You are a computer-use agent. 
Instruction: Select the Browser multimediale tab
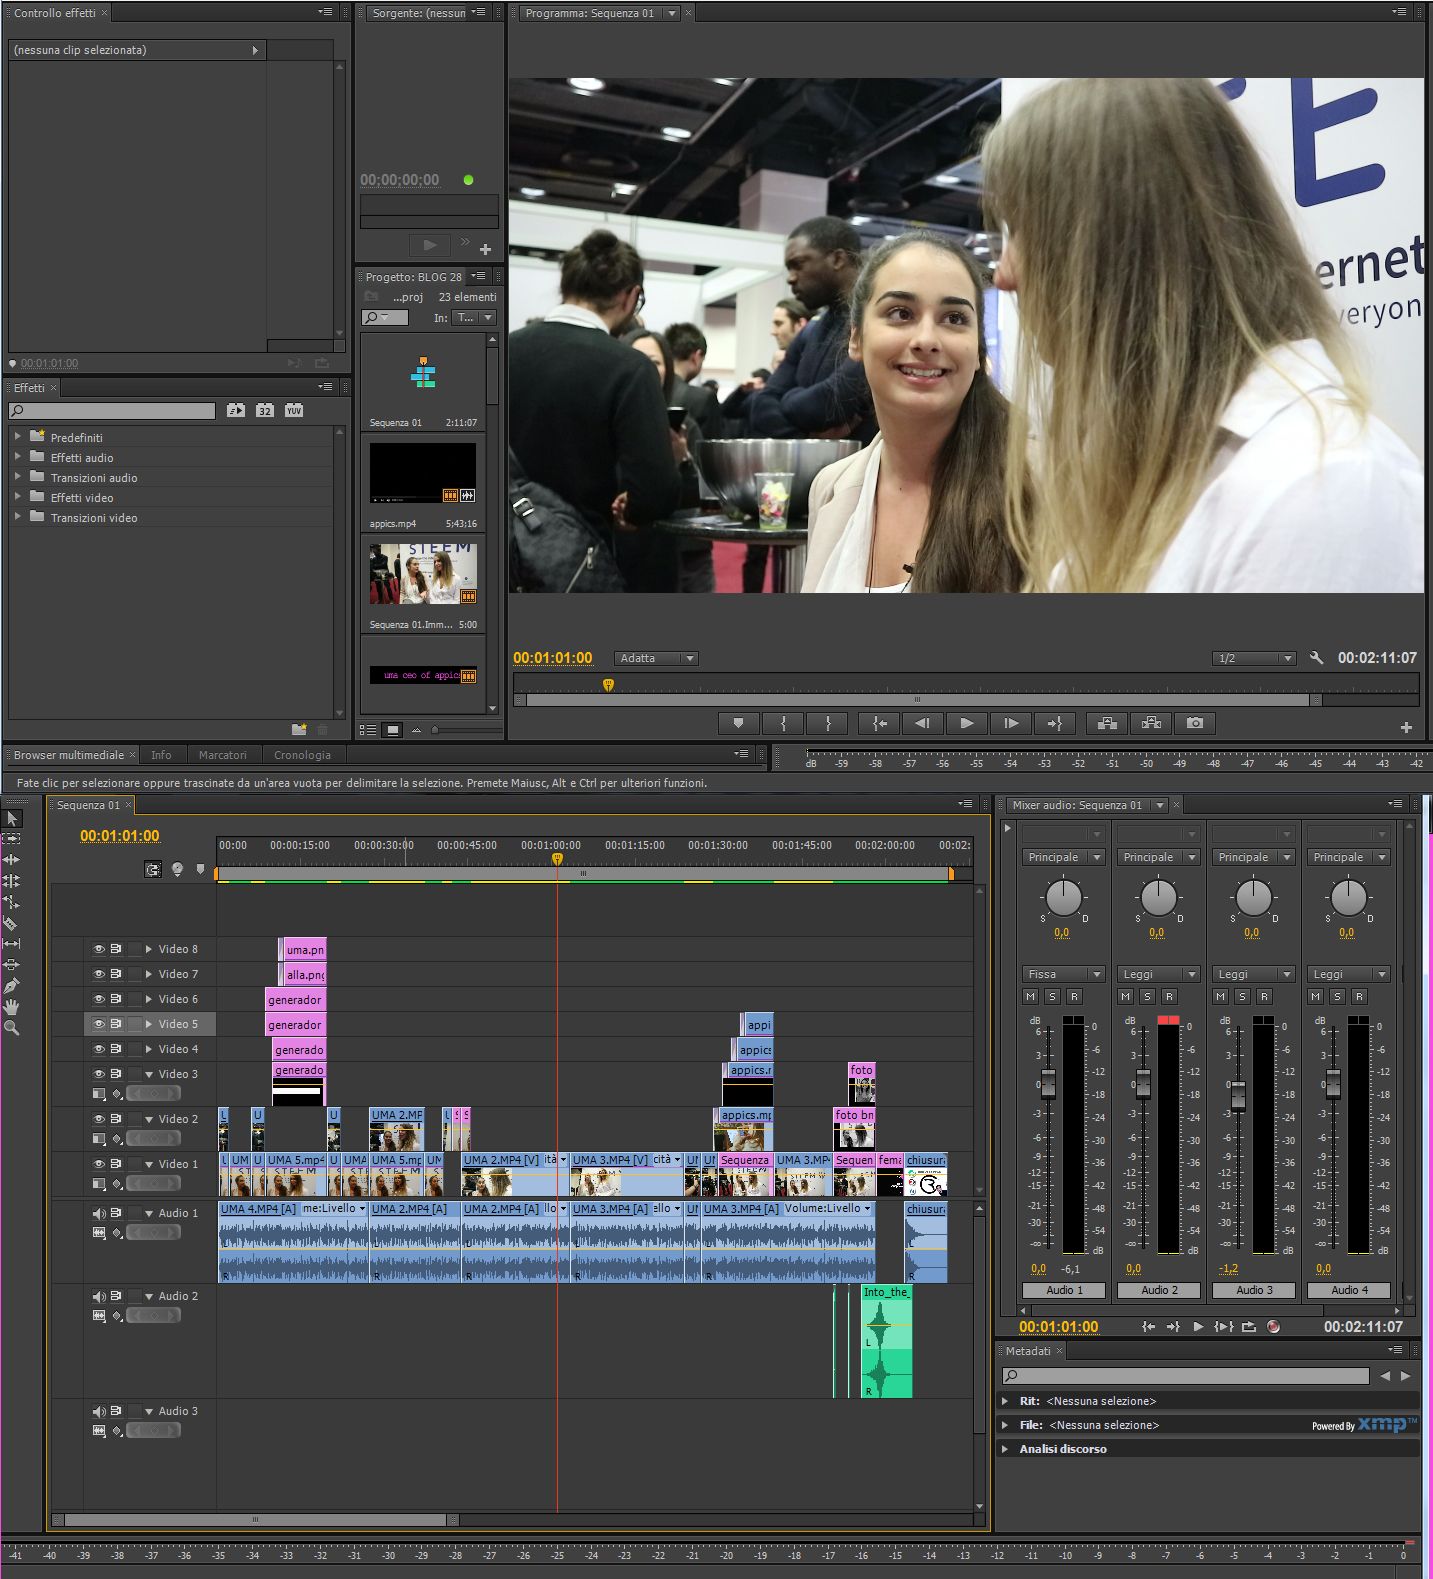[x=69, y=755]
